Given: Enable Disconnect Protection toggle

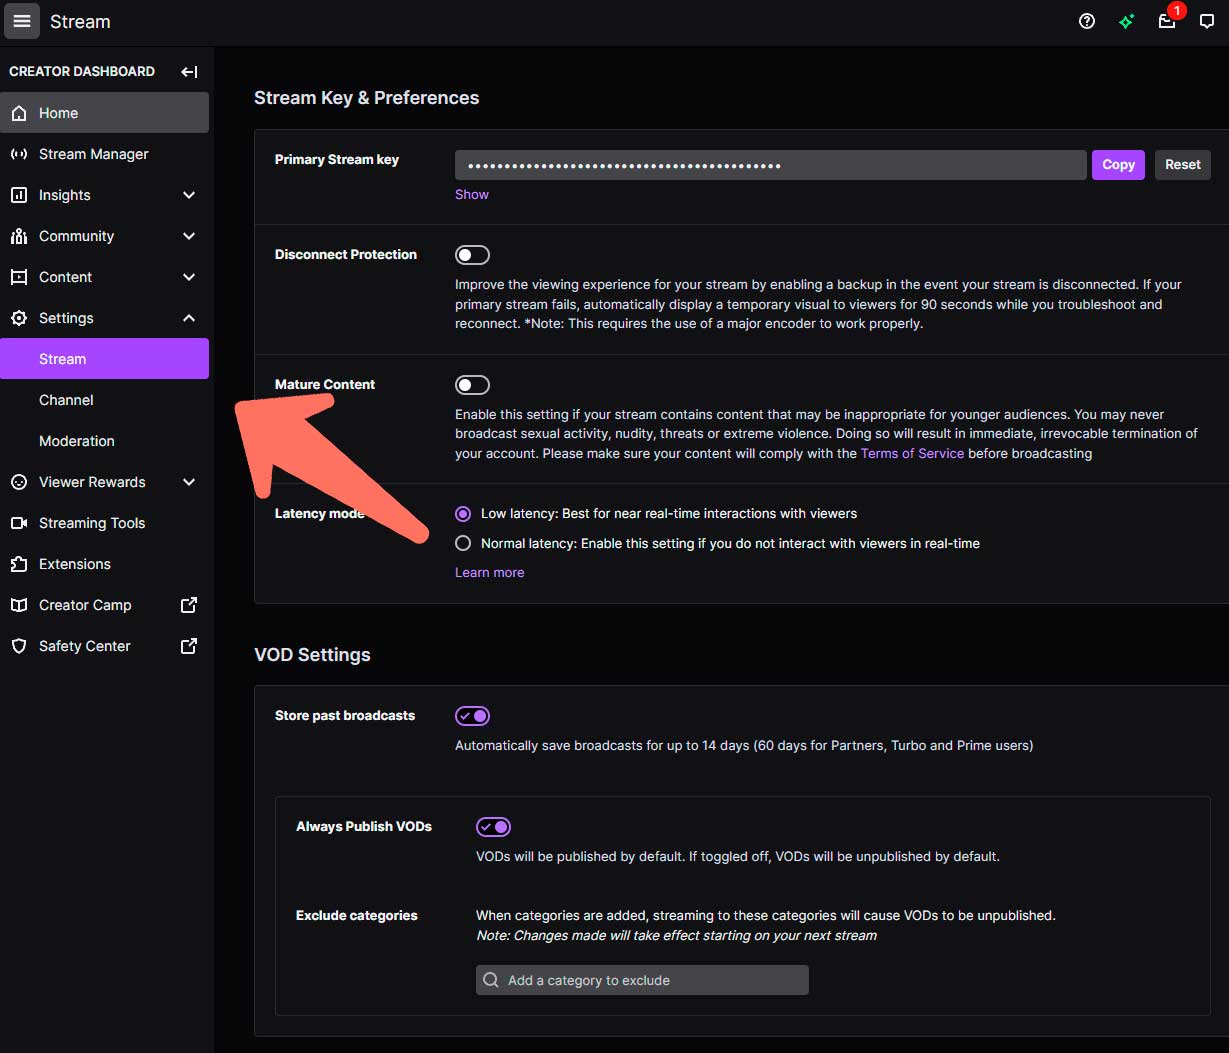Looking at the screenshot, I should click(472, 255).
